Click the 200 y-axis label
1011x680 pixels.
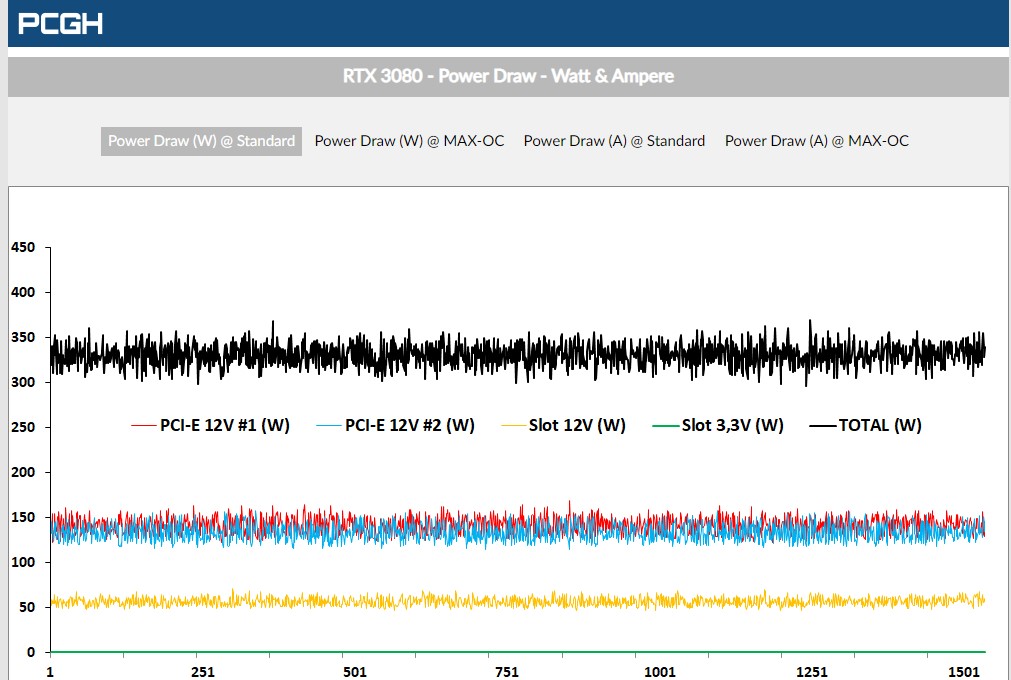(x=23, y=472)
